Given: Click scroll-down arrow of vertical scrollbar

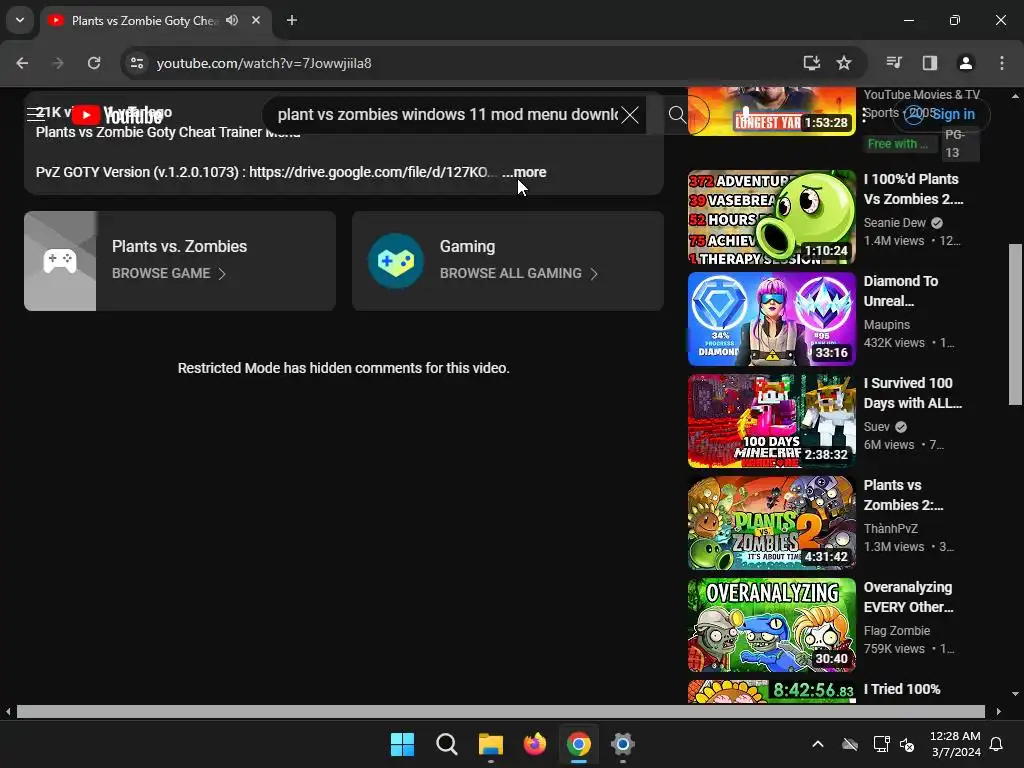Looking at the screenshot, I should click(x=1015, y=694).
